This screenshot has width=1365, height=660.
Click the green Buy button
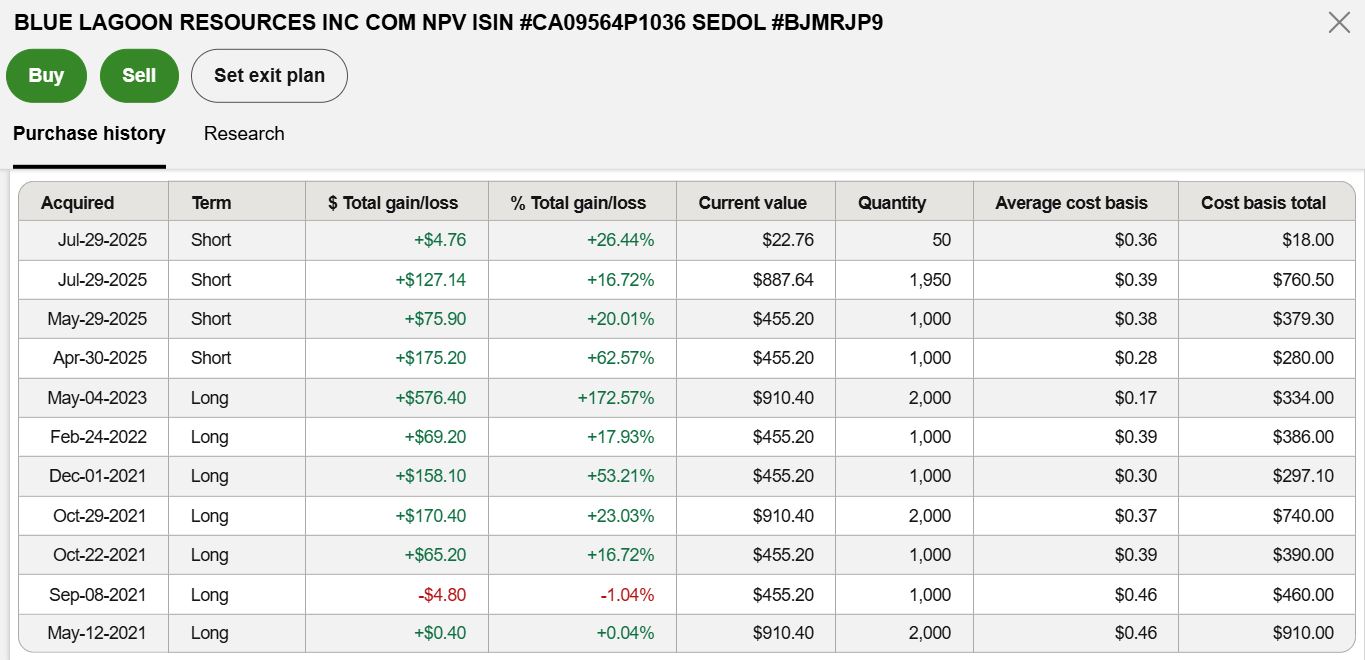tap(46, 75)
